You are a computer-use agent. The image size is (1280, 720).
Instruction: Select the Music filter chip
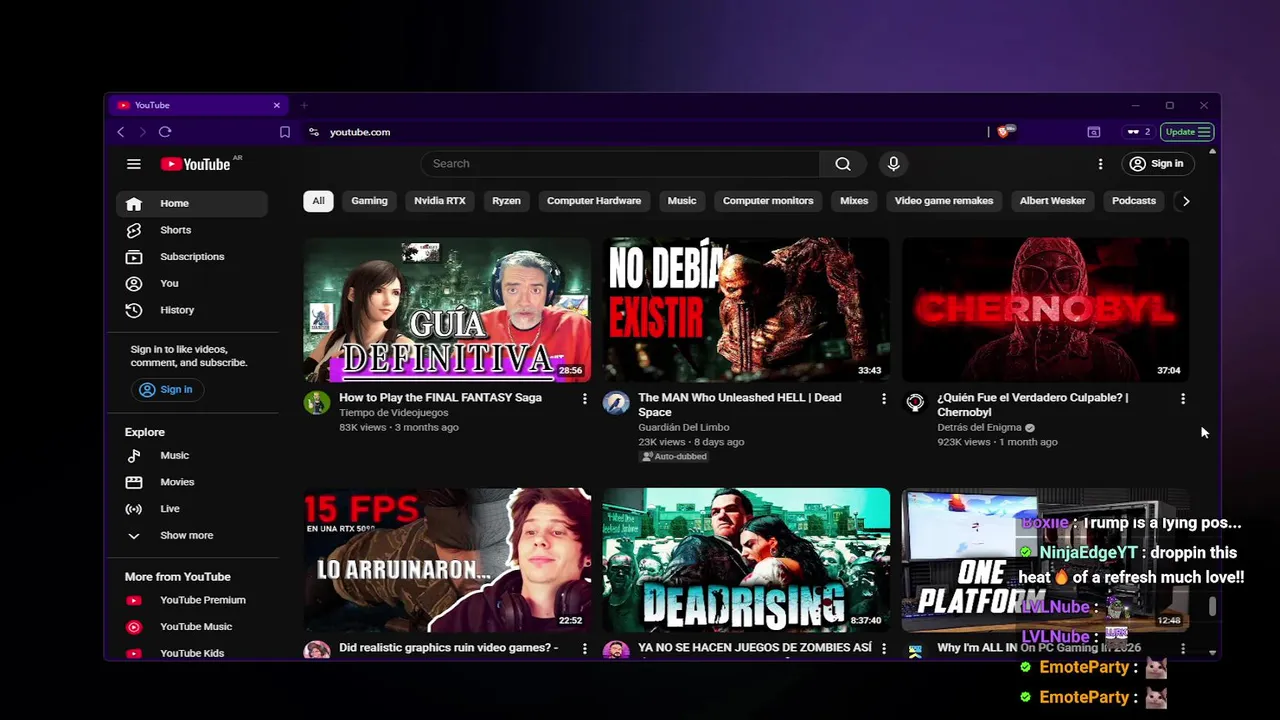pos(682,201)
